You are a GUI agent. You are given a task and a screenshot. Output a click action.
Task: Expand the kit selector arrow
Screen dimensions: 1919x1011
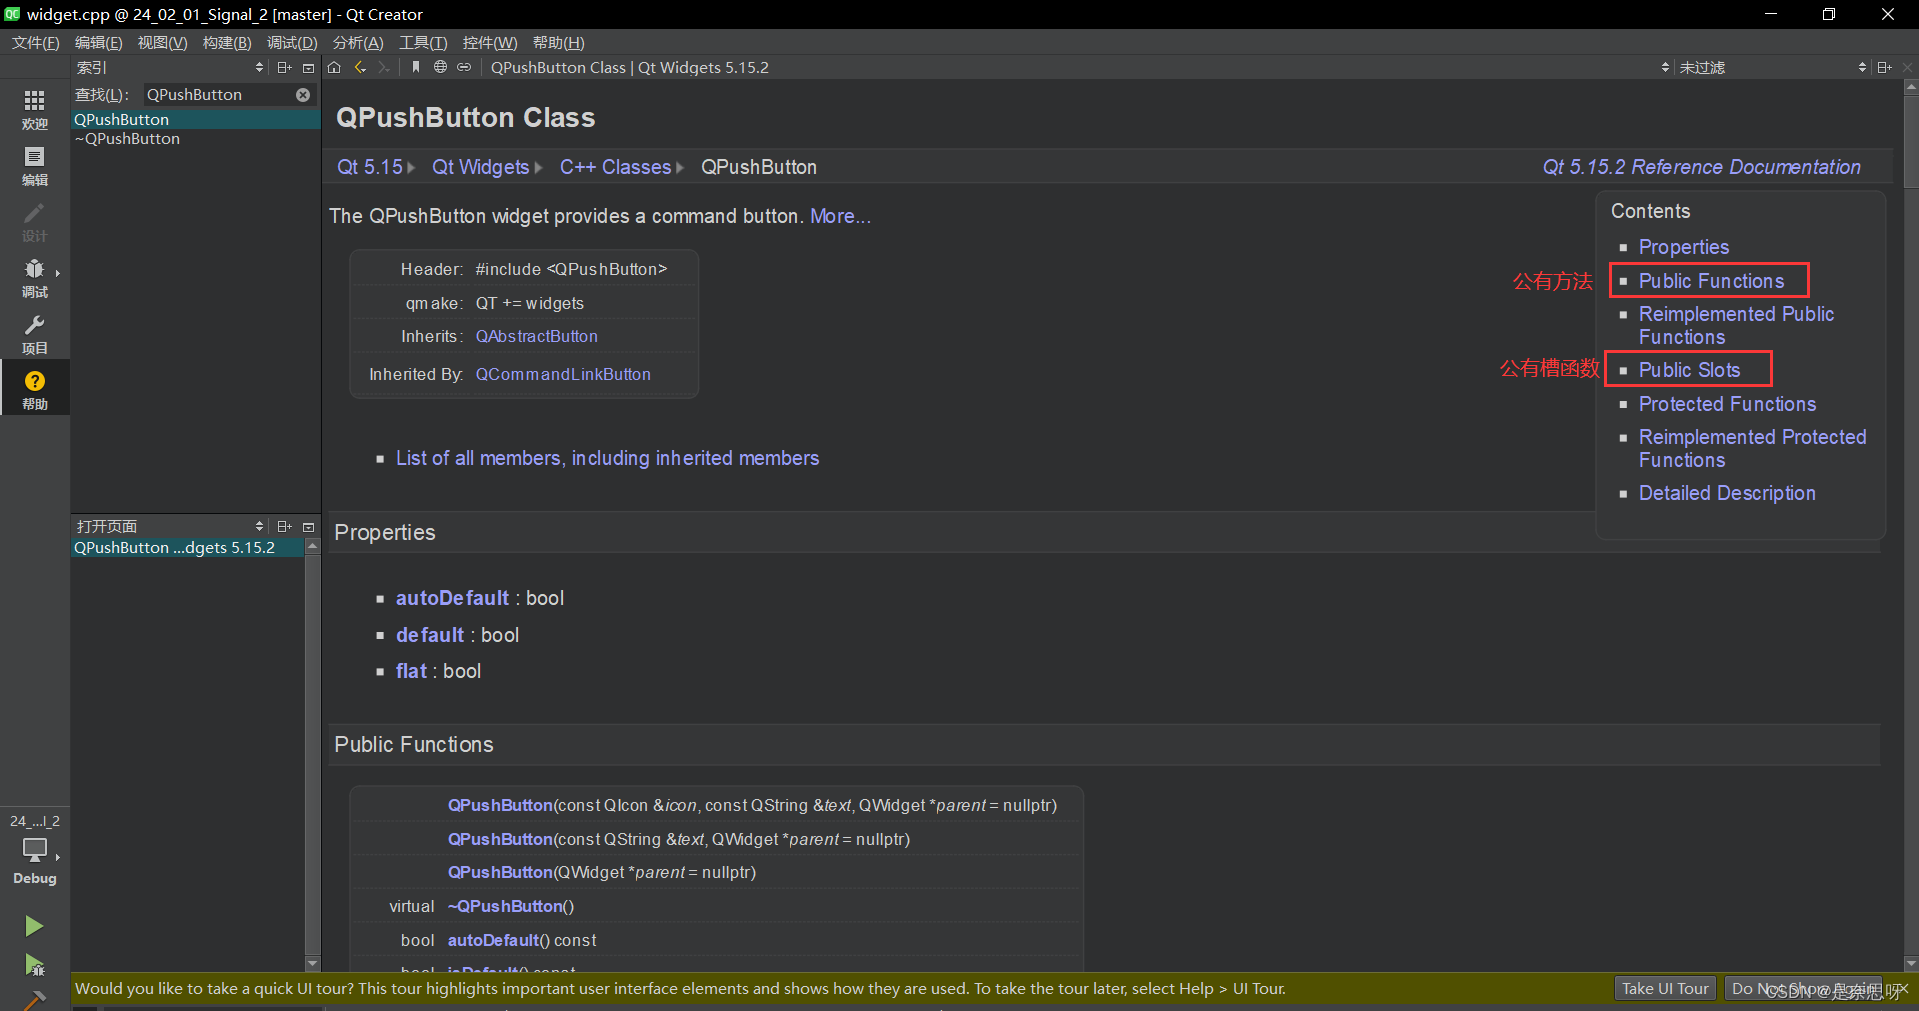[58, 857]
